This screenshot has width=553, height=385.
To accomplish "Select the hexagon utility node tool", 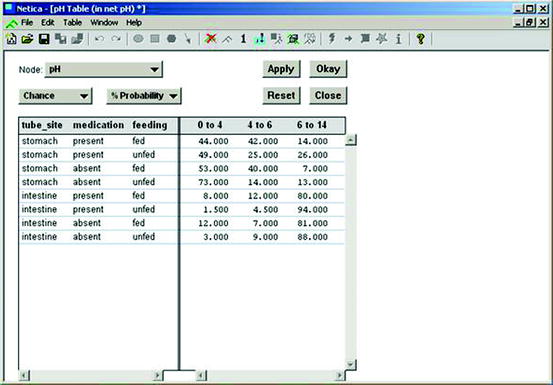I will (x=171, y=39).
